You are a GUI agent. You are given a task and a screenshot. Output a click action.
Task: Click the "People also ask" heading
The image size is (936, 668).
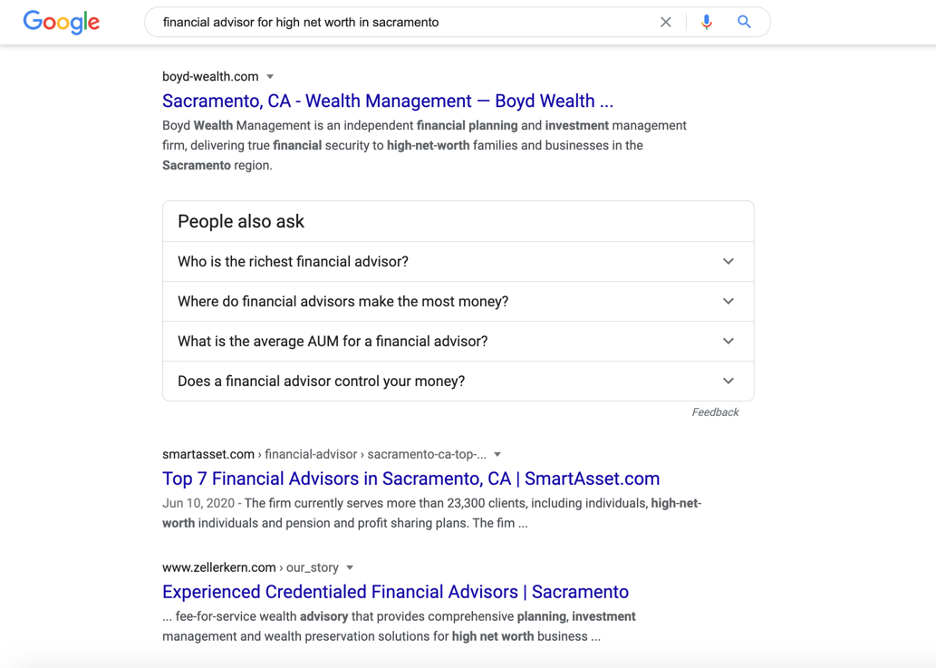coord(241,222)
